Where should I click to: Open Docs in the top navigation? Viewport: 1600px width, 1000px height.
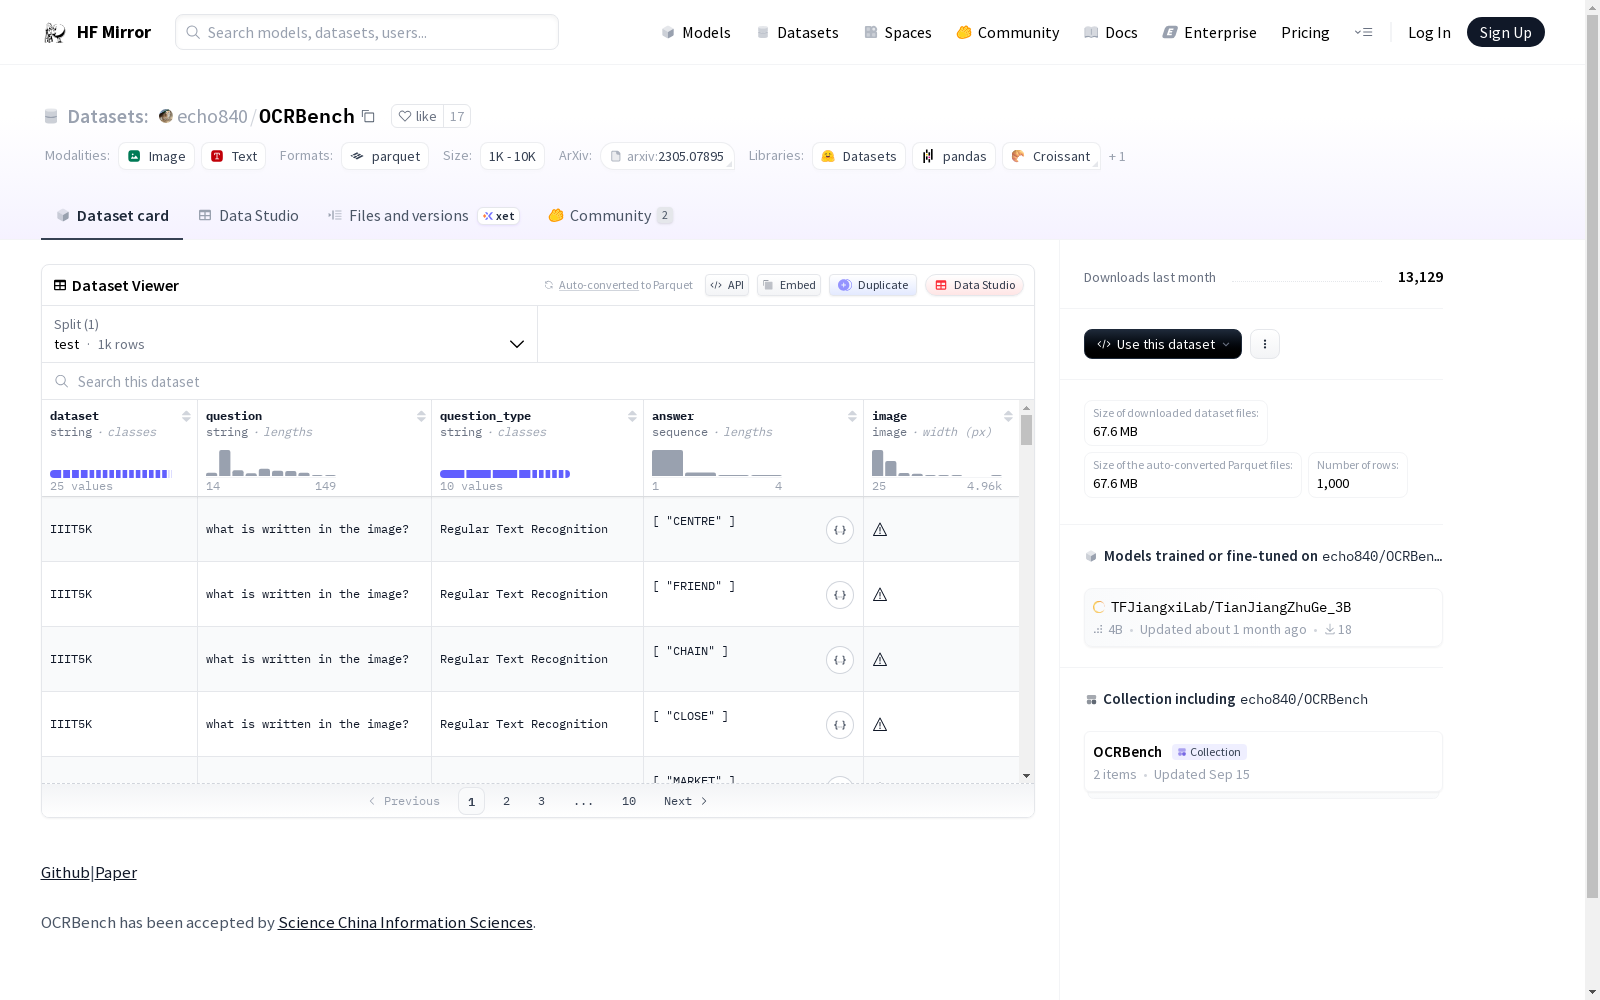coord(1111,33)
